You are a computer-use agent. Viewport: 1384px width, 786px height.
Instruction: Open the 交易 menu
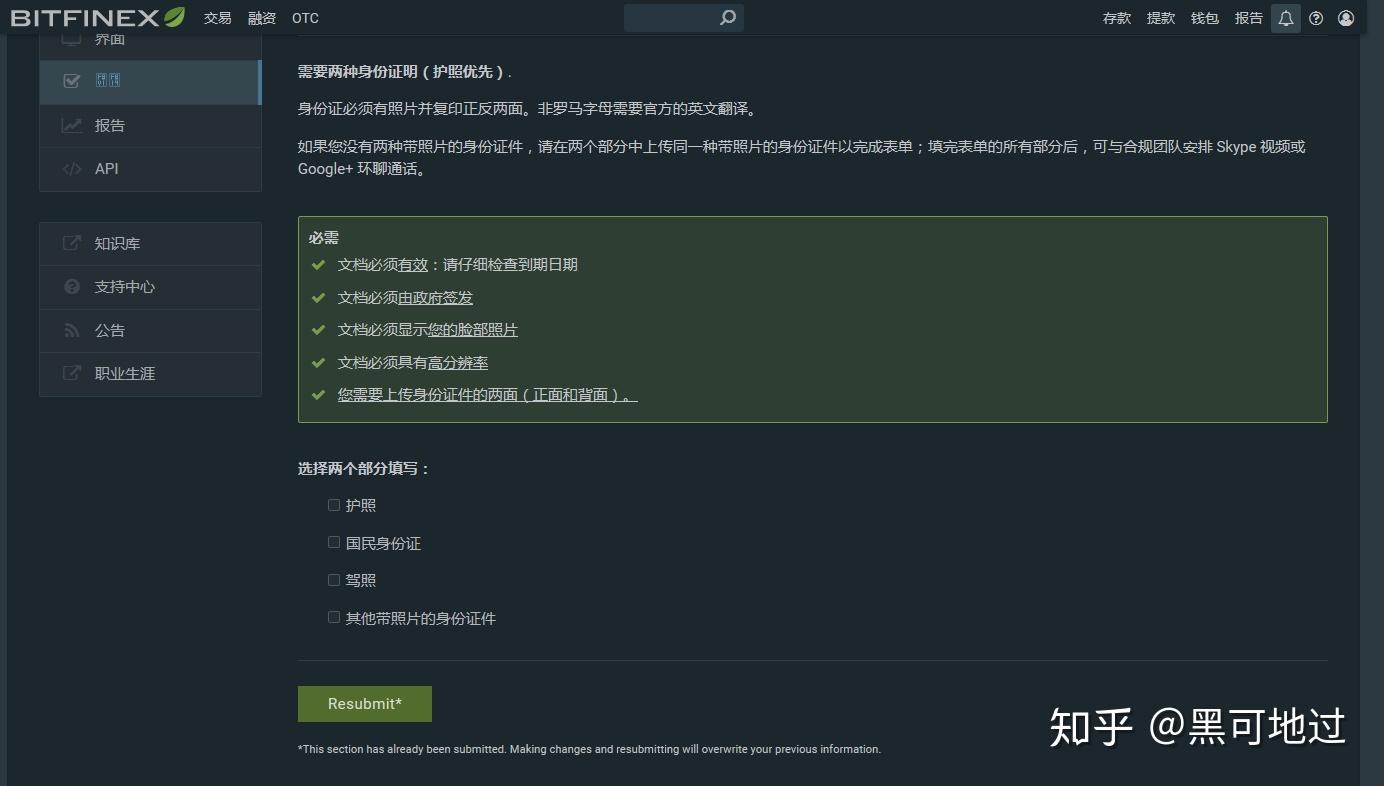point(217,17)
